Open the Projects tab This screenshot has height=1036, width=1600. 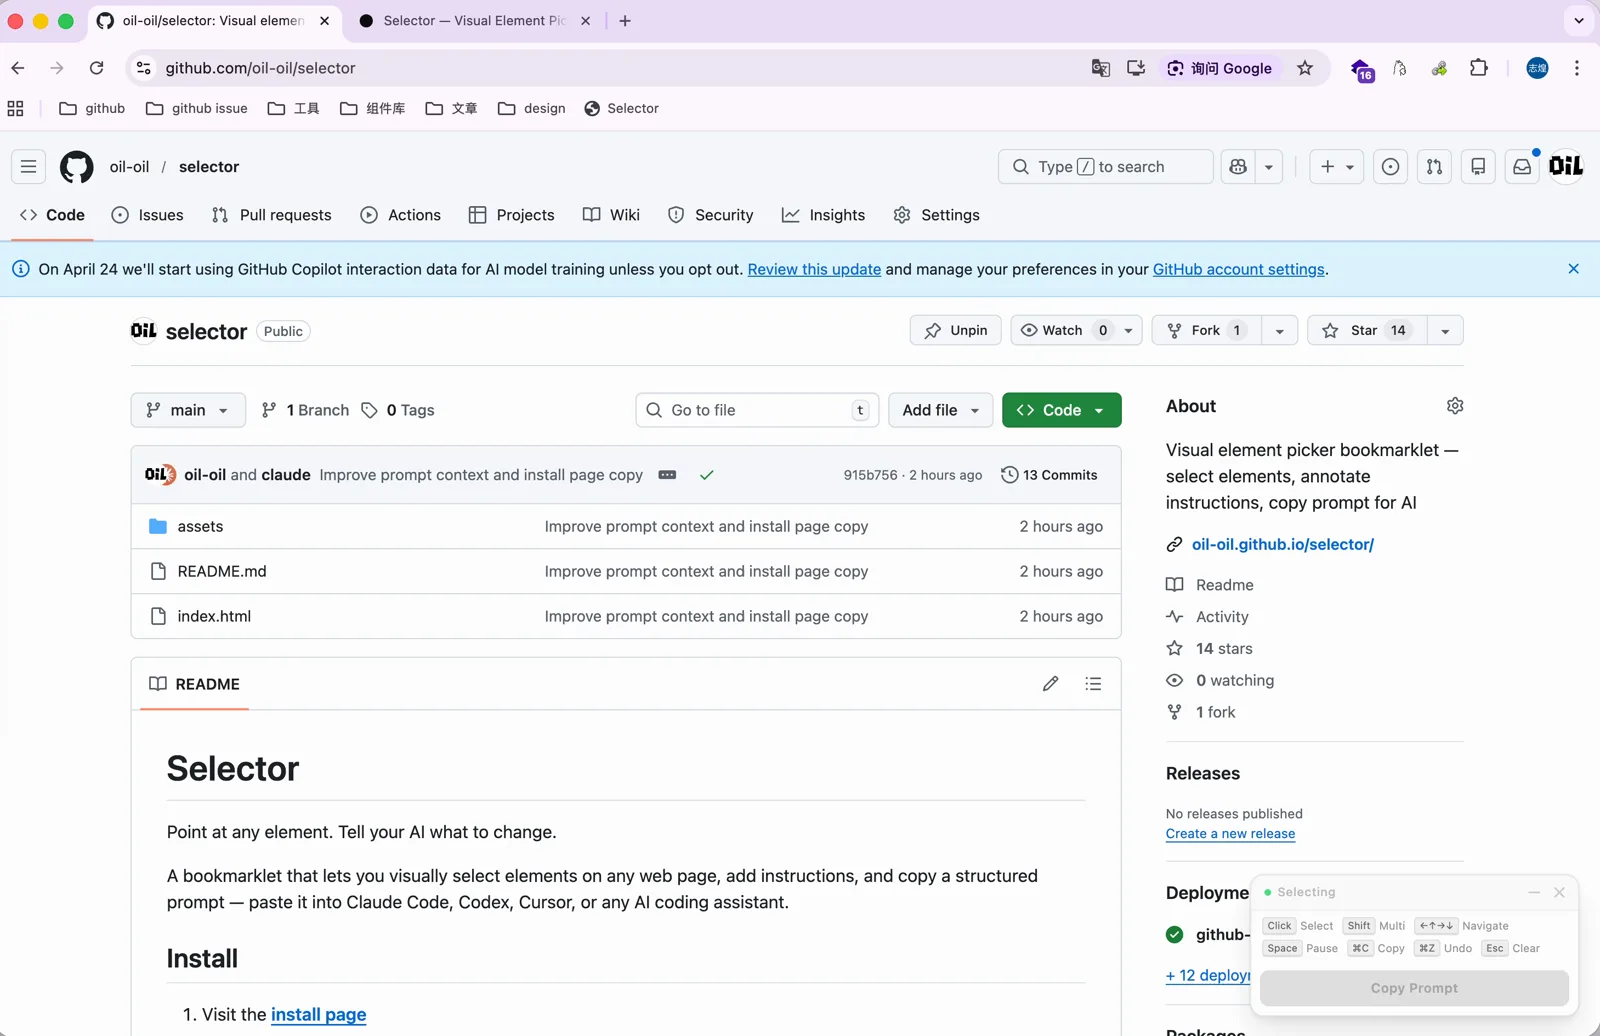pos(512,215)
